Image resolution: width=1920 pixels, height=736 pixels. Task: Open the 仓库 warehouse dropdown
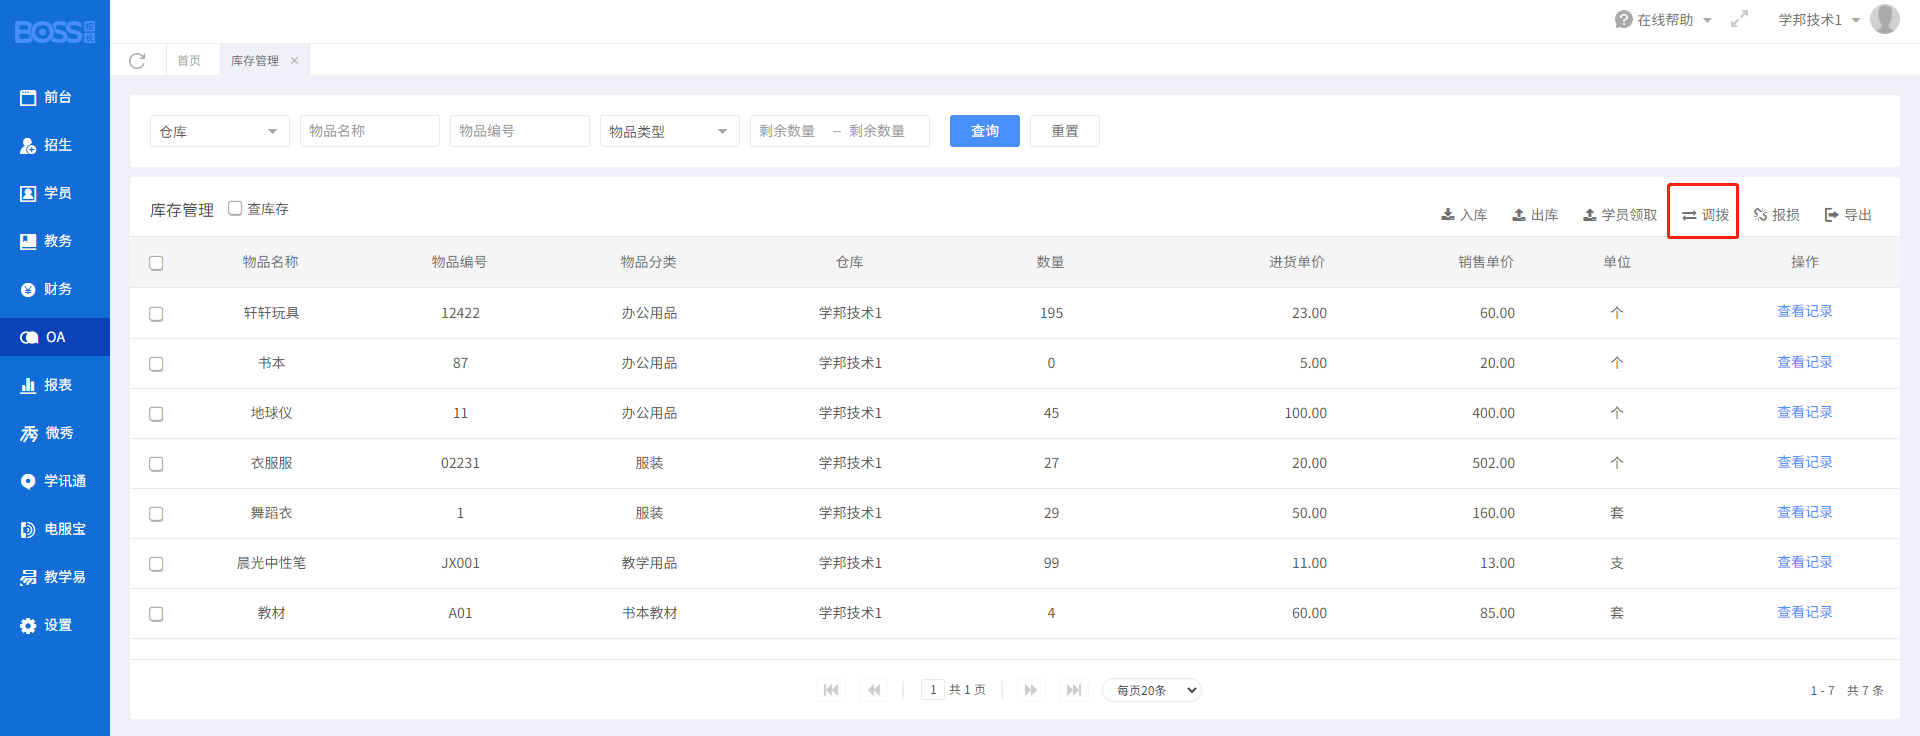click(220, 131)
